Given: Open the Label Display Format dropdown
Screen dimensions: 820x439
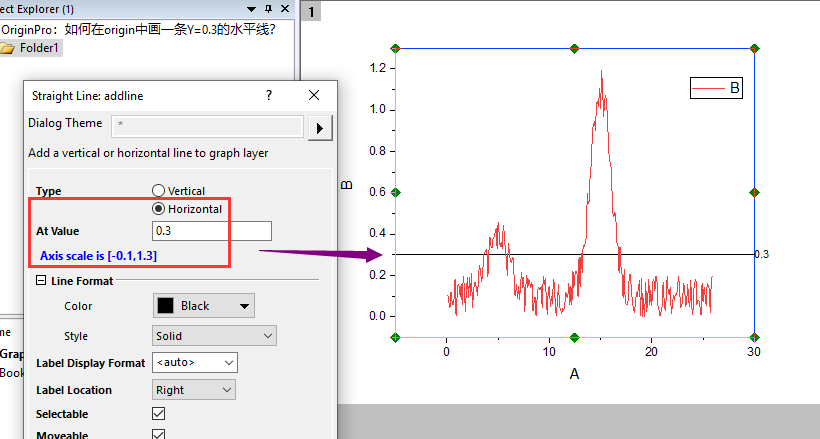Looking at the screenshot, I should click(x=194, y=362).
